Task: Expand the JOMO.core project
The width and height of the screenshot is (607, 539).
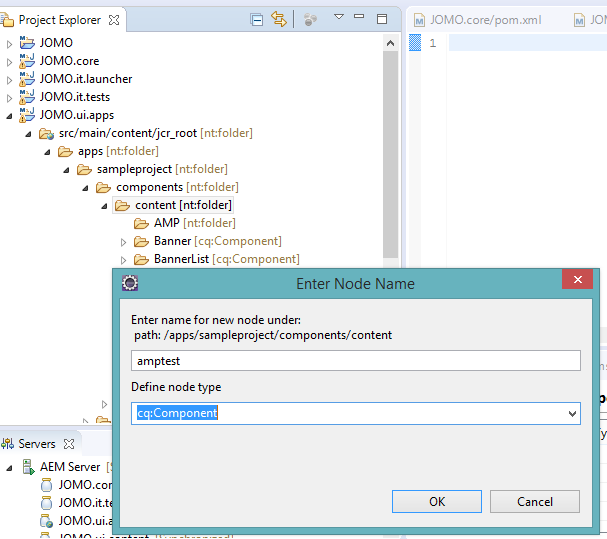Action: (9, 62)
